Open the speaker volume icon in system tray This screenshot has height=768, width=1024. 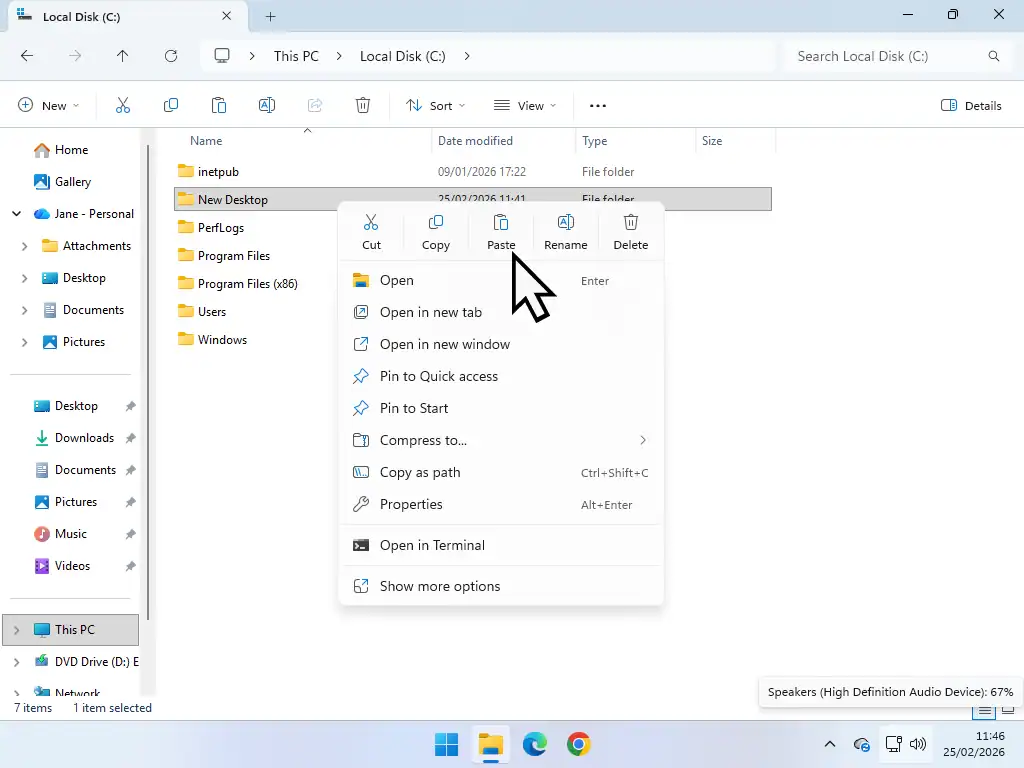[917, 744]
